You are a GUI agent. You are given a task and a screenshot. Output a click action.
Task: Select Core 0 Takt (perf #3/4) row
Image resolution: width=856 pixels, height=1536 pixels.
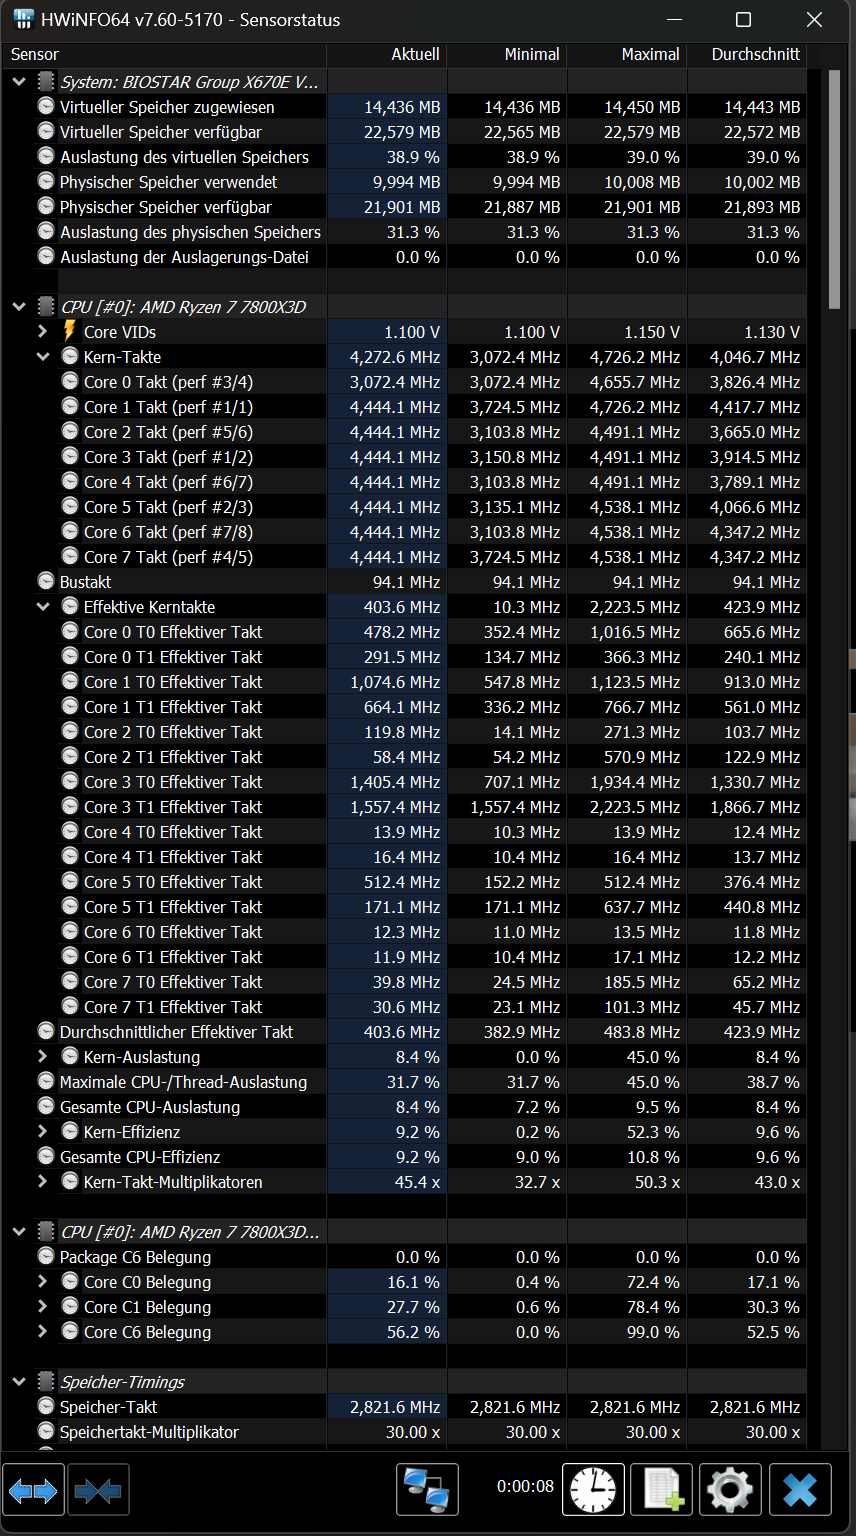(x=405, y=381)
